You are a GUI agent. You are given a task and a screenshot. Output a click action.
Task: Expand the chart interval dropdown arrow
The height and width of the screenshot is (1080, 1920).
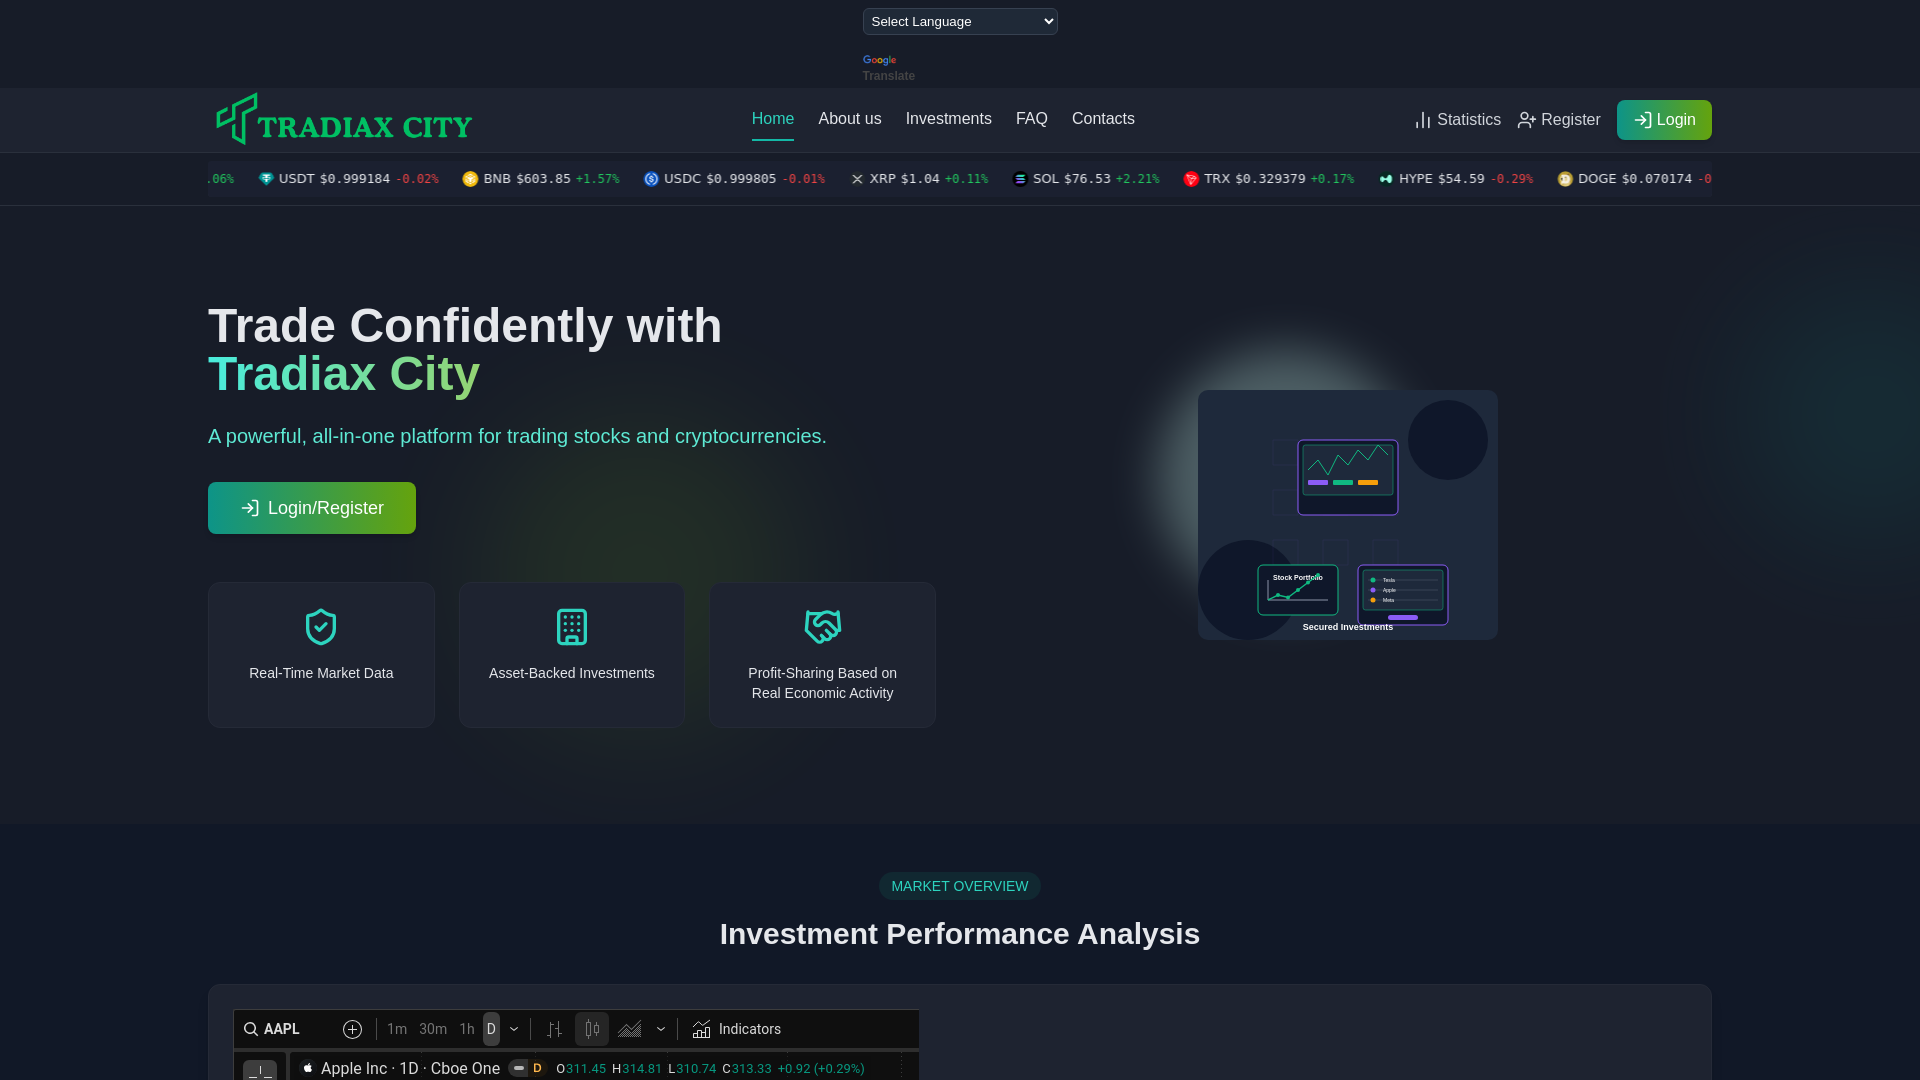[x=514, y=1029]
